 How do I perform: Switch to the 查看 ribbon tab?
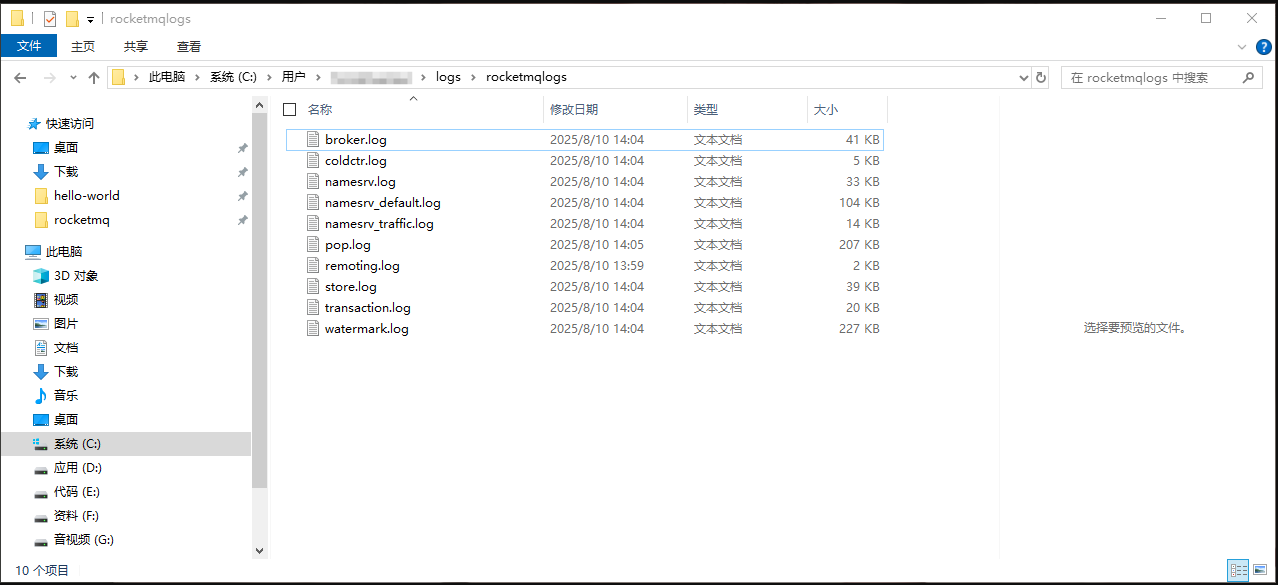(189, 45)
